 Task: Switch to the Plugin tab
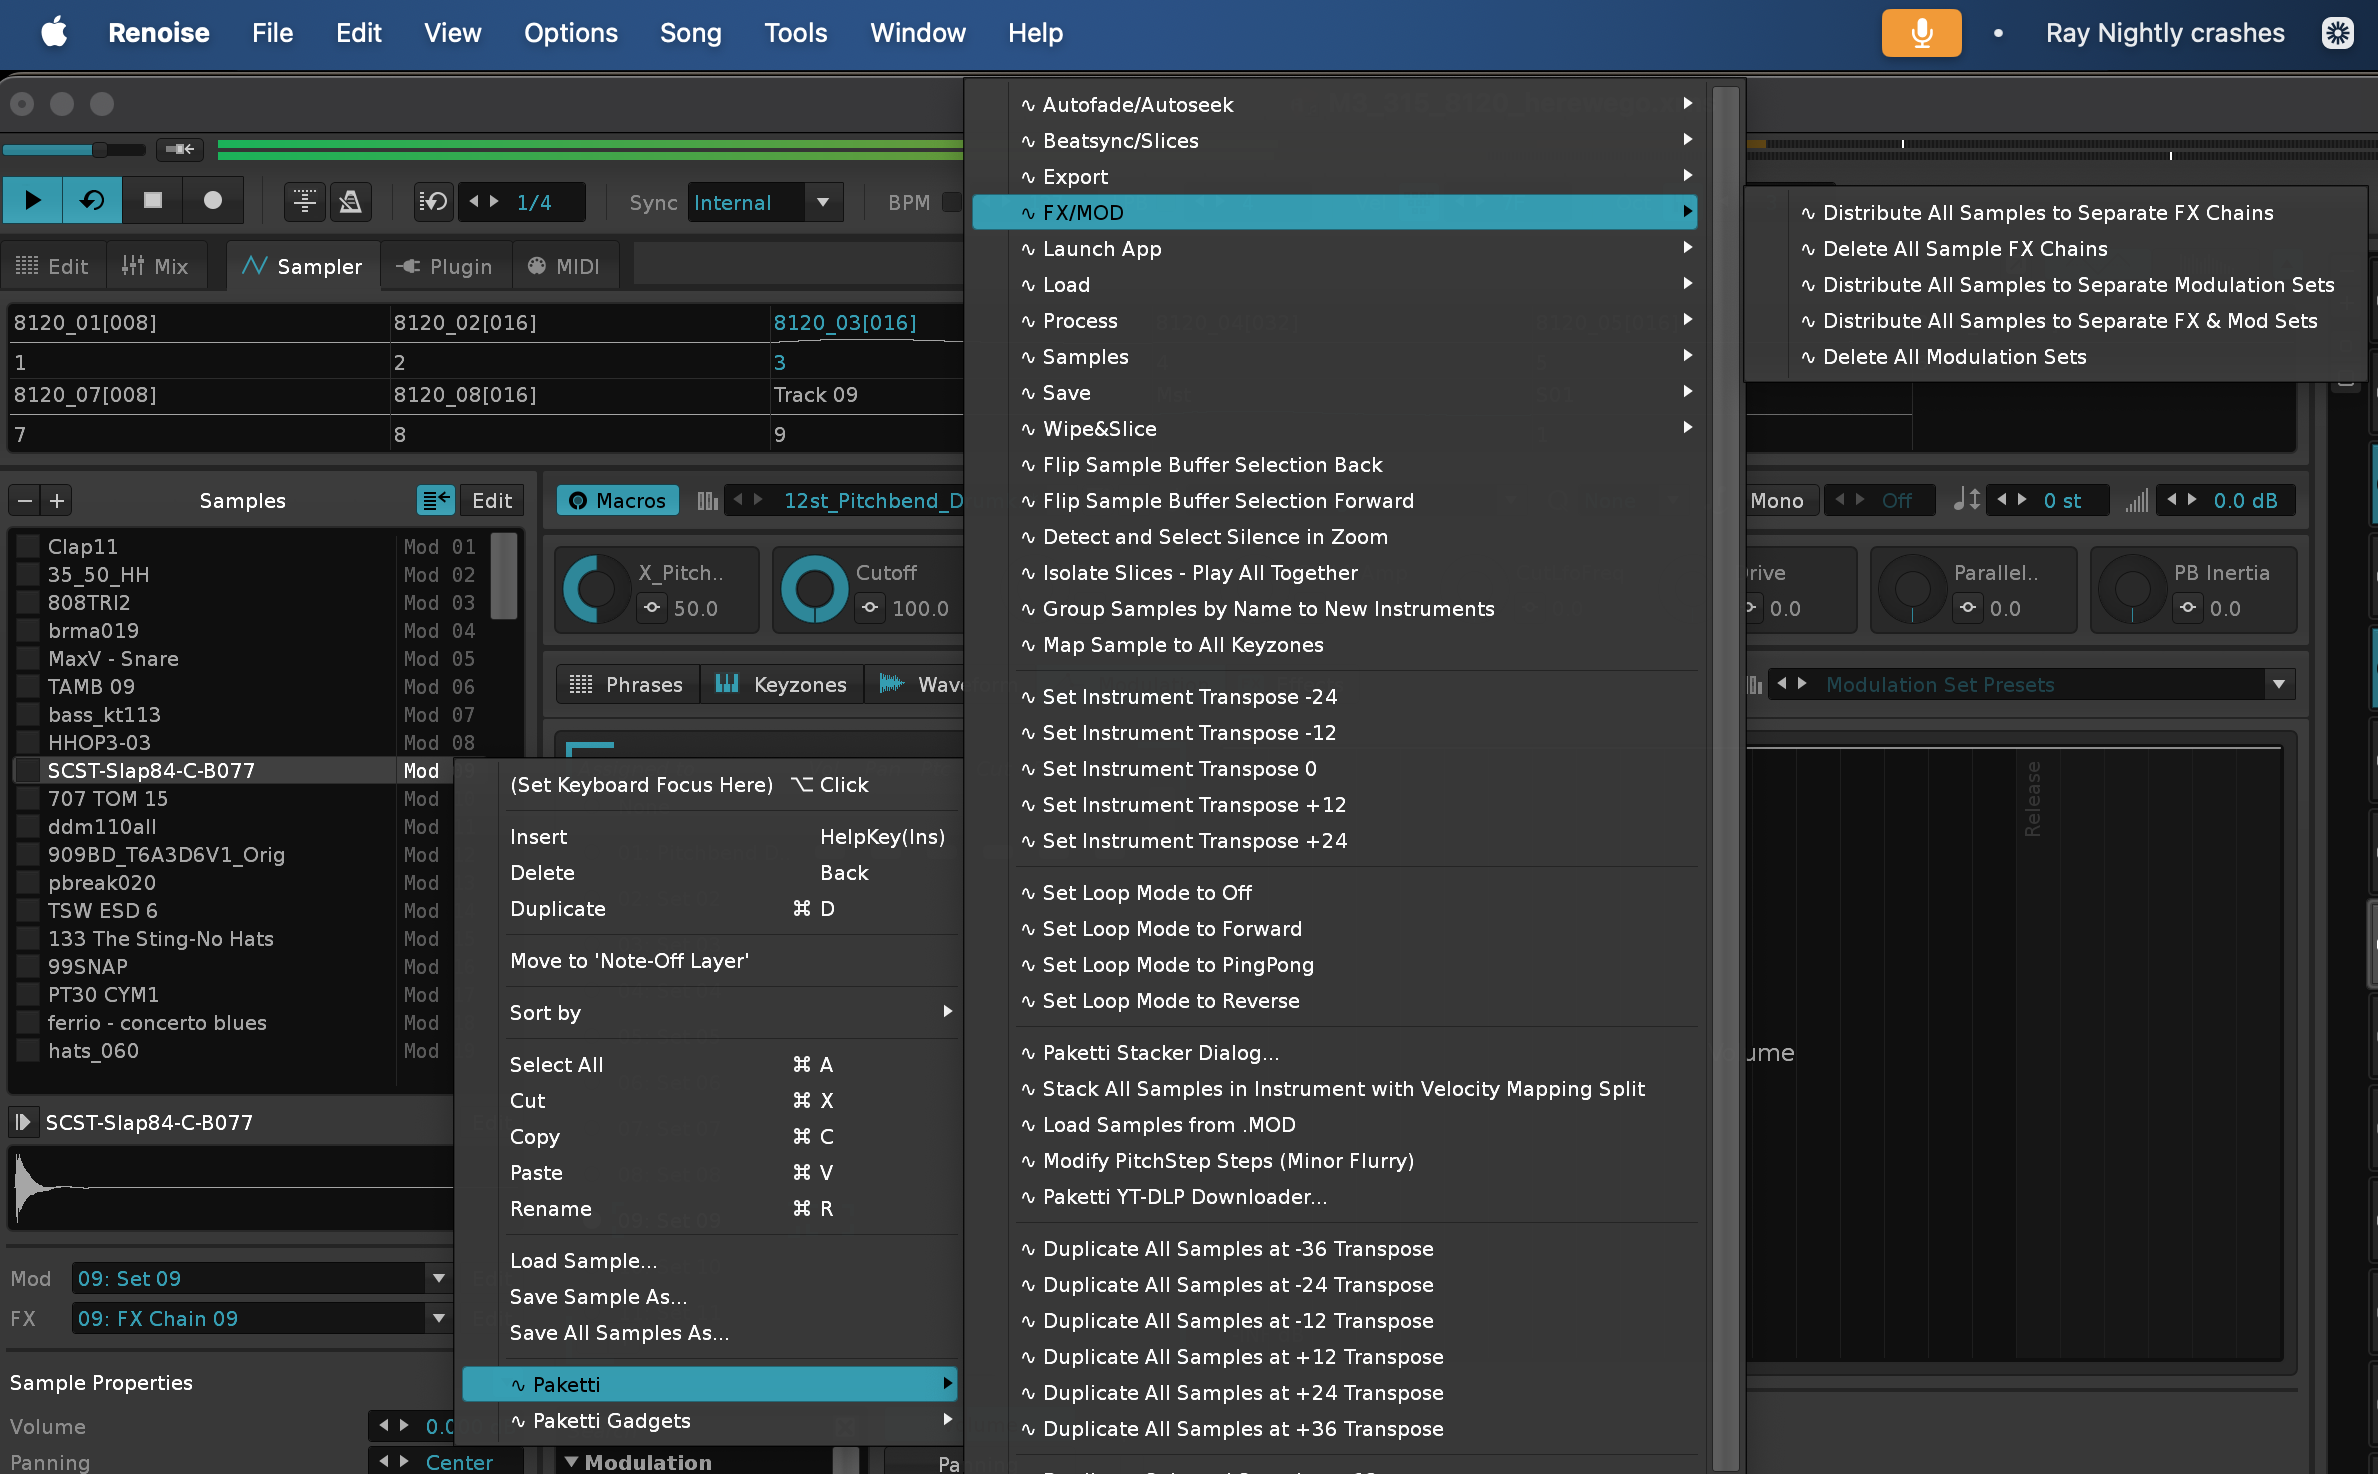click(x=445, y=266)
